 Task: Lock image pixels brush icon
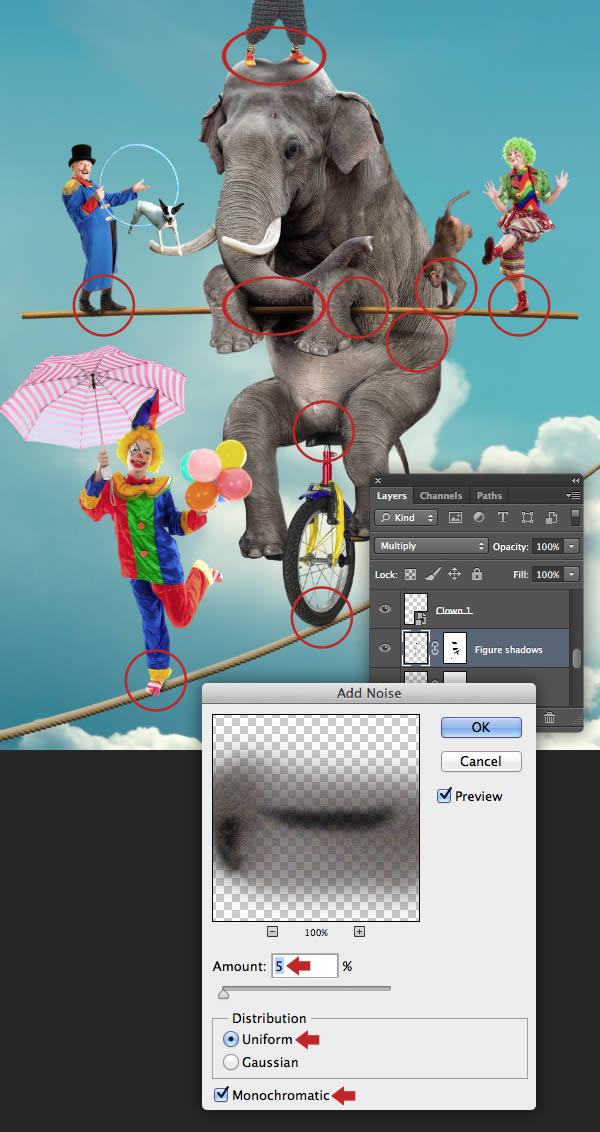[432, 575]
